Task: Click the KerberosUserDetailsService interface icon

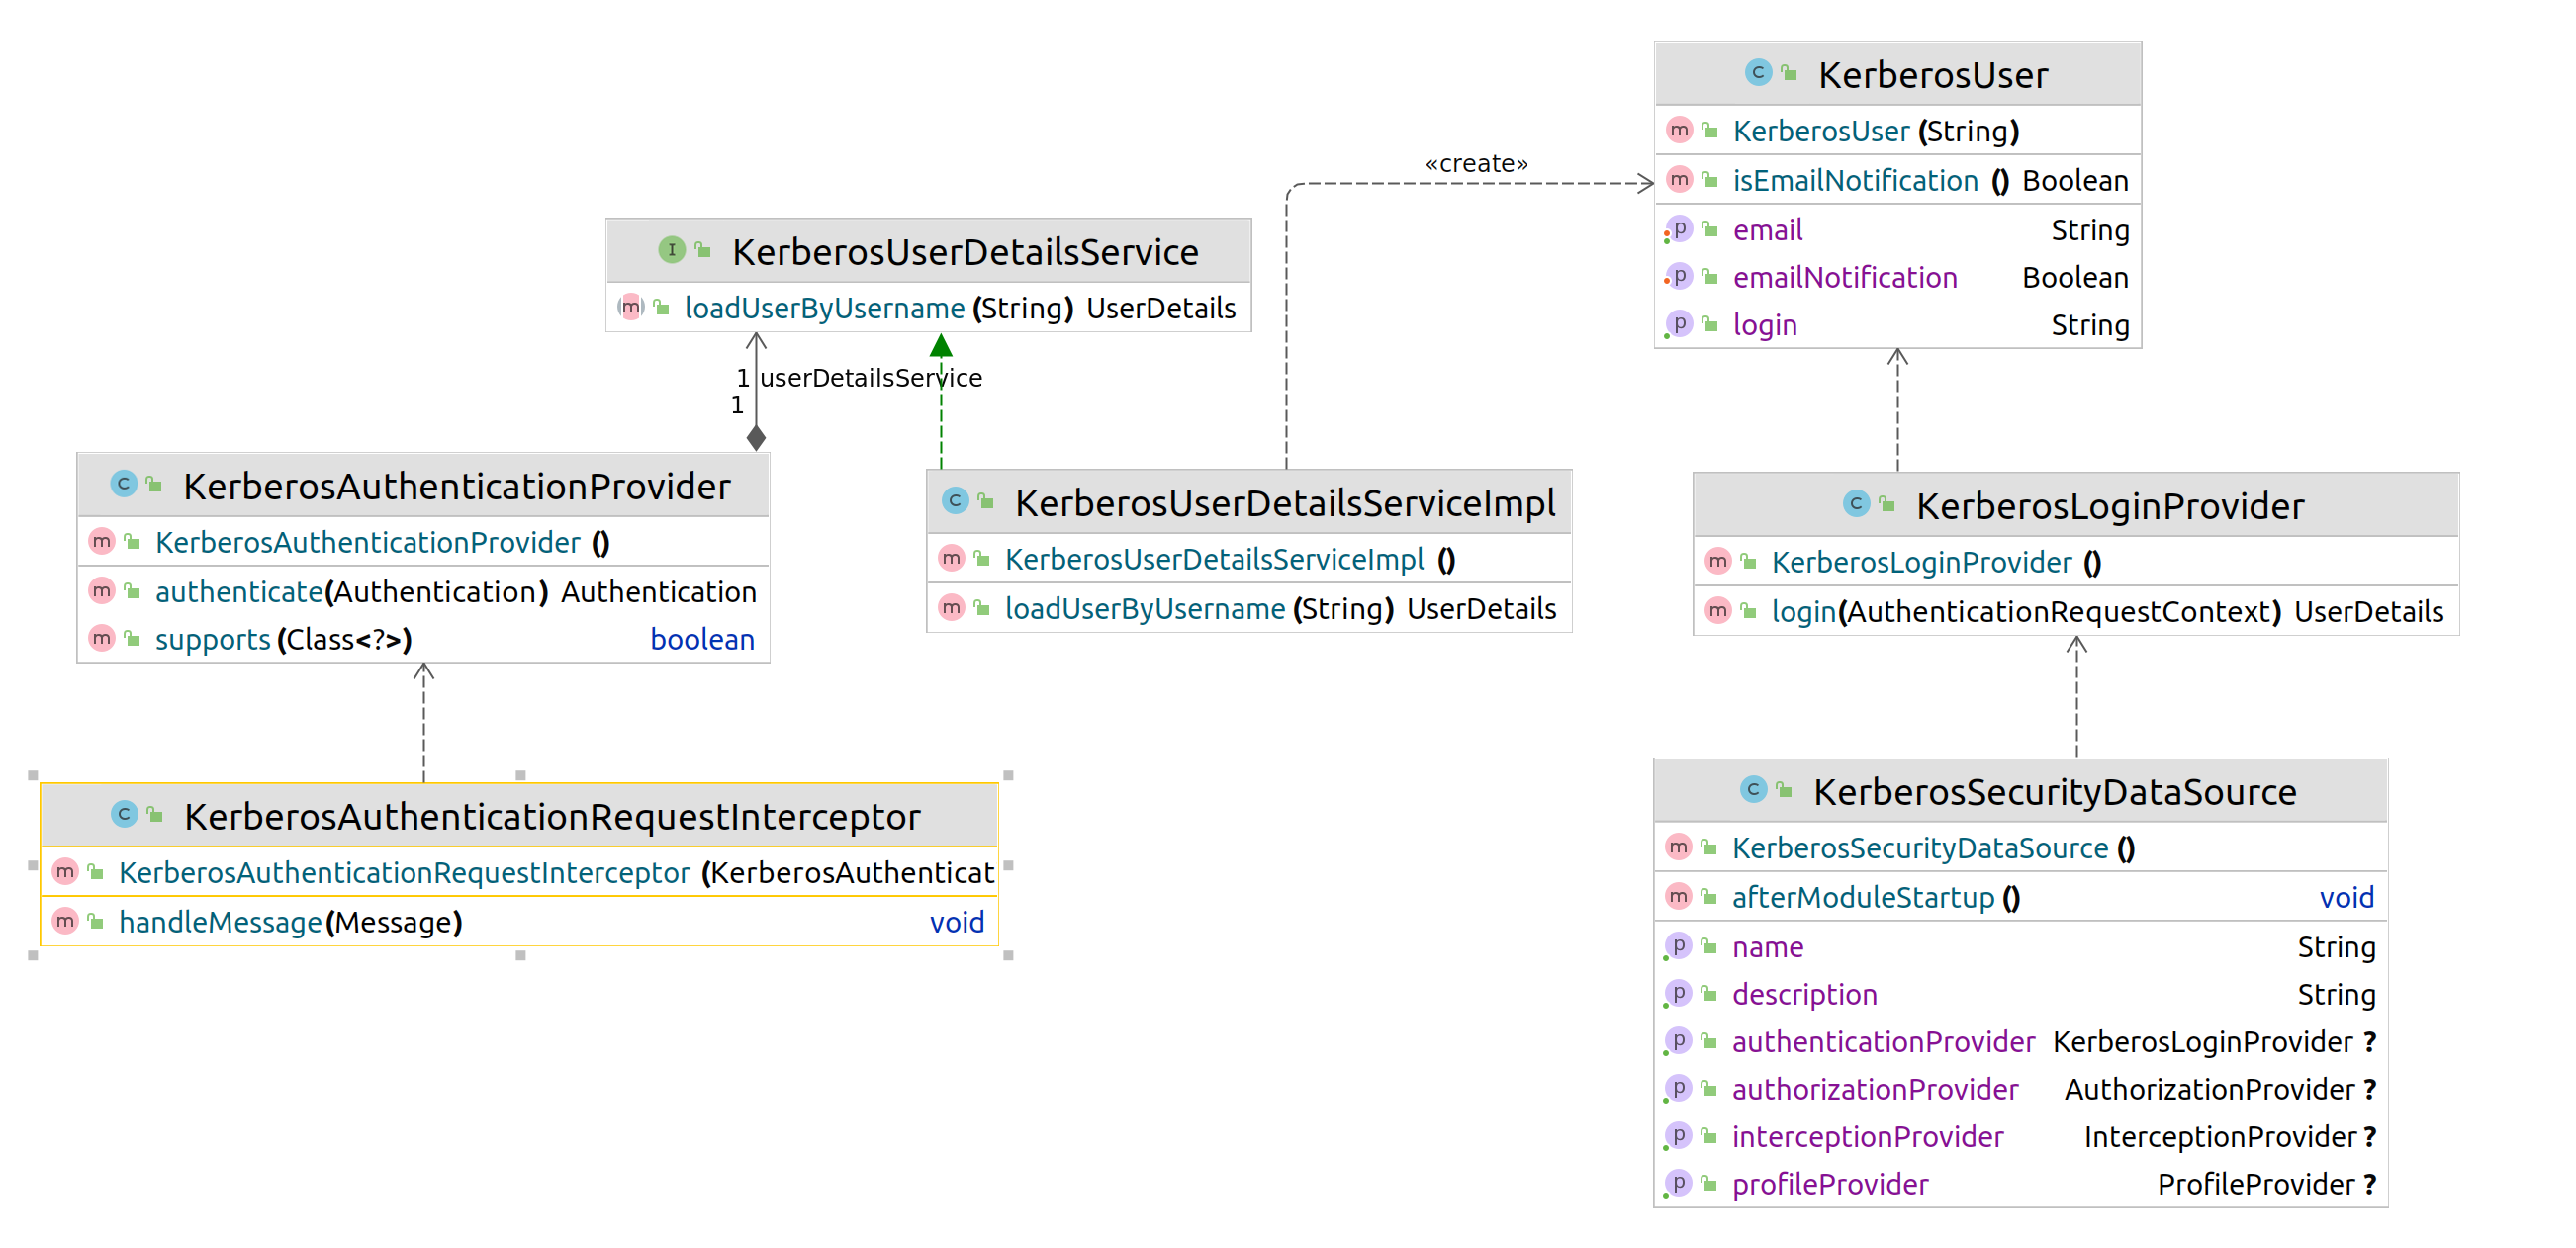Action: pyautogui.click(x=671, y=250)
